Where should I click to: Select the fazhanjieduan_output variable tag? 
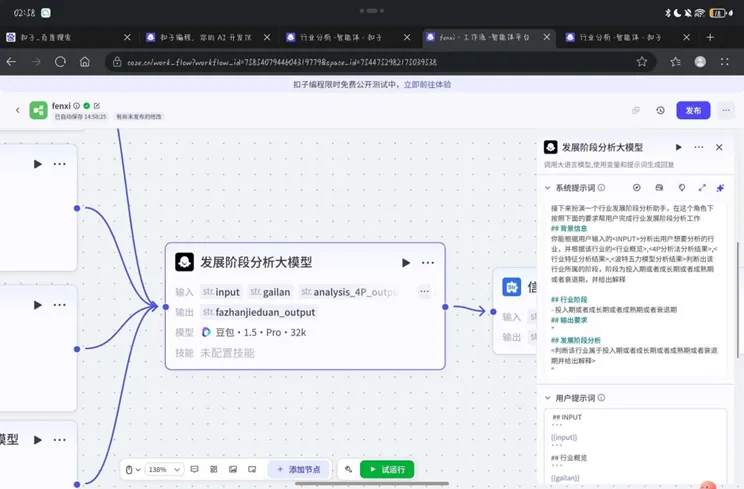(x=259, y=312)
